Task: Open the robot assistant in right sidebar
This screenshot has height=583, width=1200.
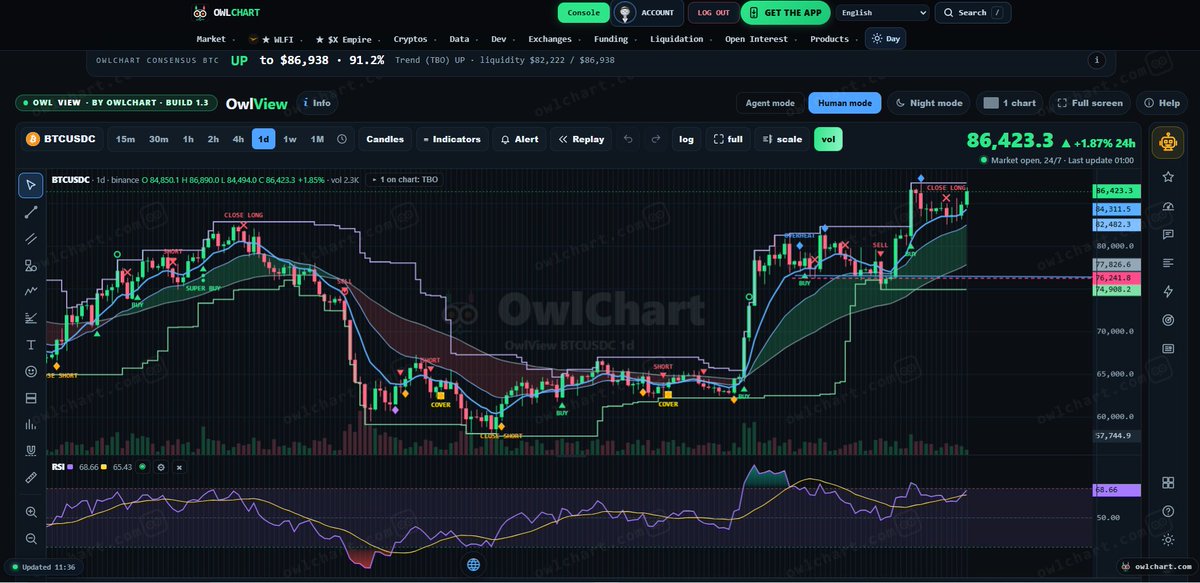Action: click(1167, 142)
